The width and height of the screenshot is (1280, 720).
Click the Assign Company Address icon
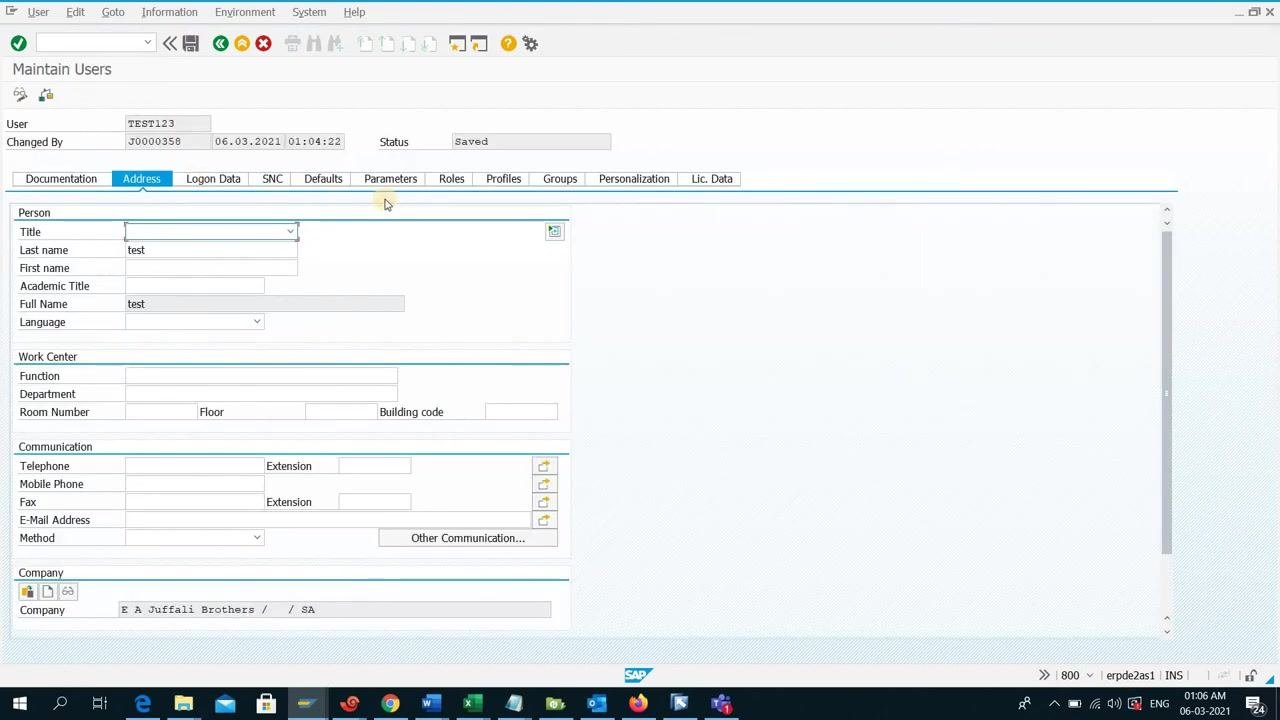pos(27,591)
